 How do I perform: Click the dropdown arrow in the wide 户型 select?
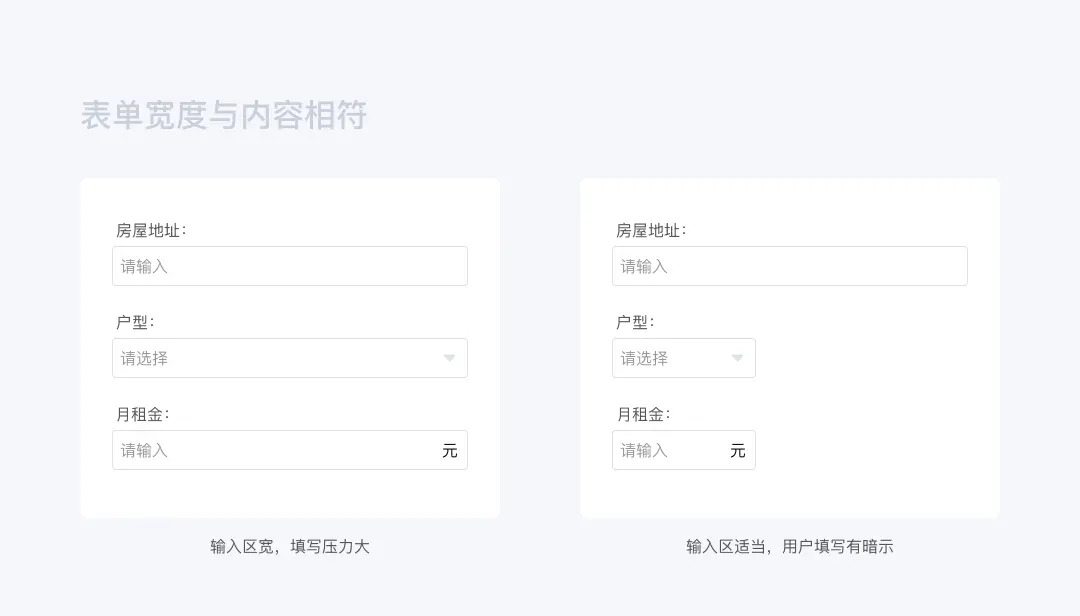[449, 358]
